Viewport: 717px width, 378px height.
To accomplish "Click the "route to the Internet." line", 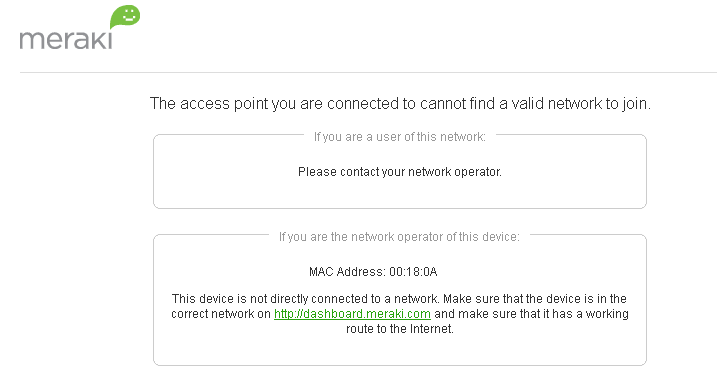I will pos(400,329).
